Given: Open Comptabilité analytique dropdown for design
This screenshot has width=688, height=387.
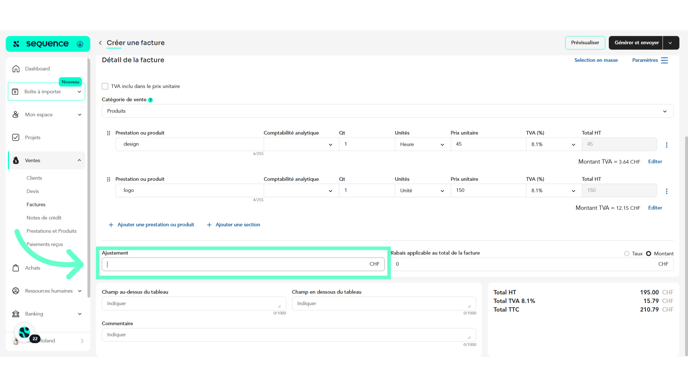Looking at the screenshot, I should click(x=301, y=144).
